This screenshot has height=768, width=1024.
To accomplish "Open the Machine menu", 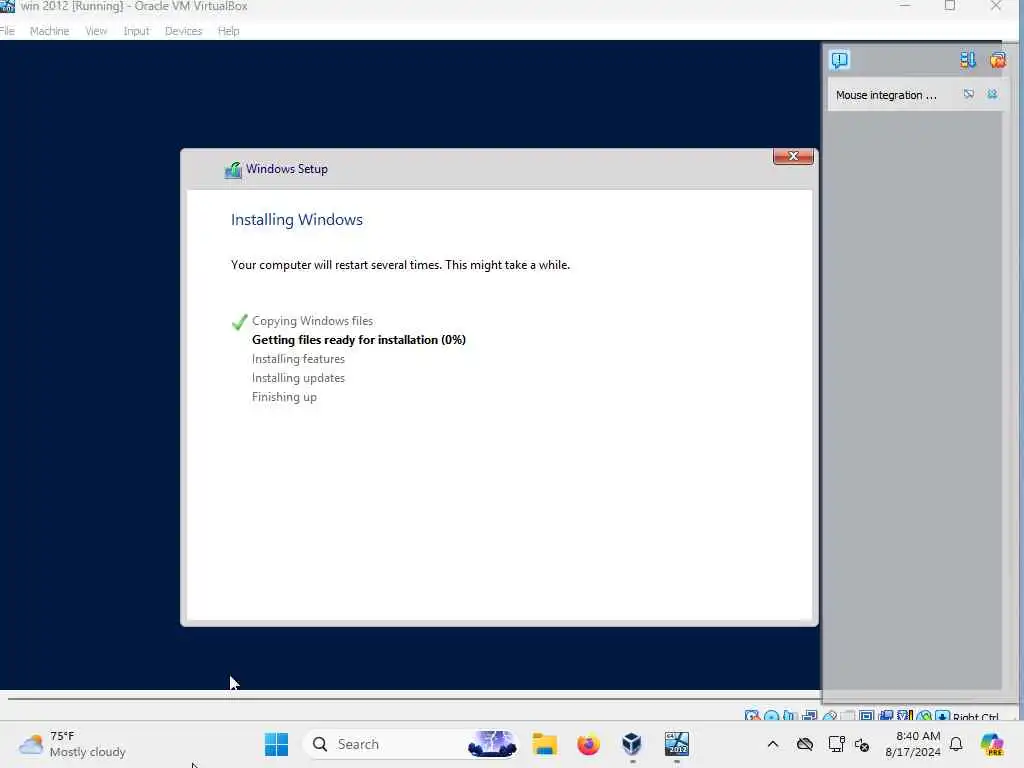I will click(x=50, y=31).
